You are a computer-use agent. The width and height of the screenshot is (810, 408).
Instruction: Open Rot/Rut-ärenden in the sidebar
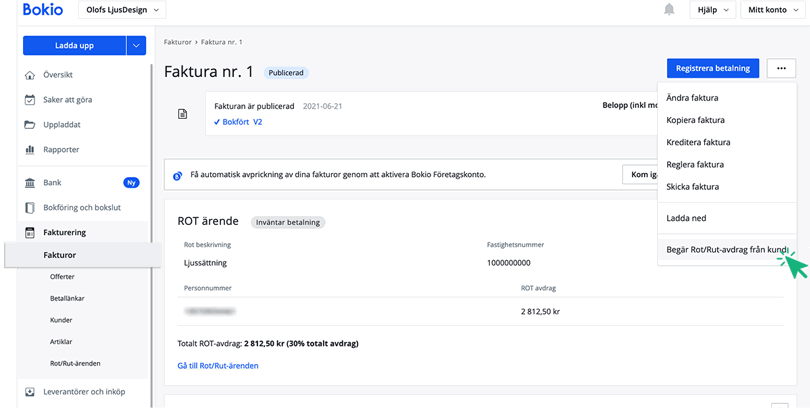(x=75, y=363)
